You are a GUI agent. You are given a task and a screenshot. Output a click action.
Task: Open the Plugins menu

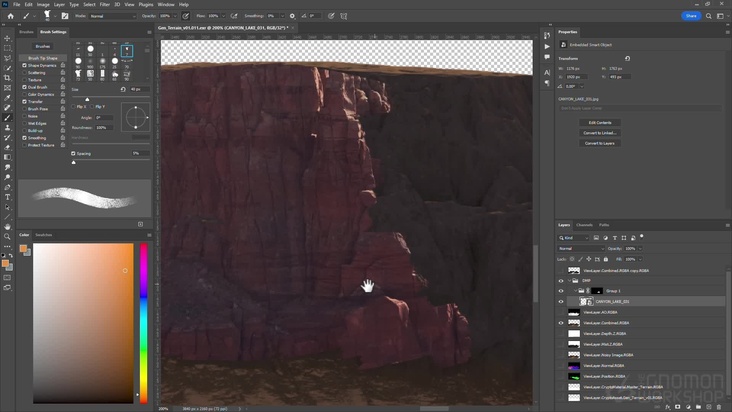pos(146,4)
